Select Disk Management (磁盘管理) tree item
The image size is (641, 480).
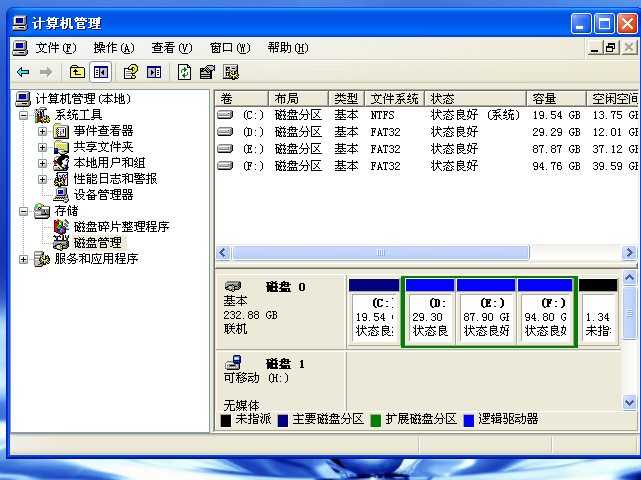click(97, 243)
